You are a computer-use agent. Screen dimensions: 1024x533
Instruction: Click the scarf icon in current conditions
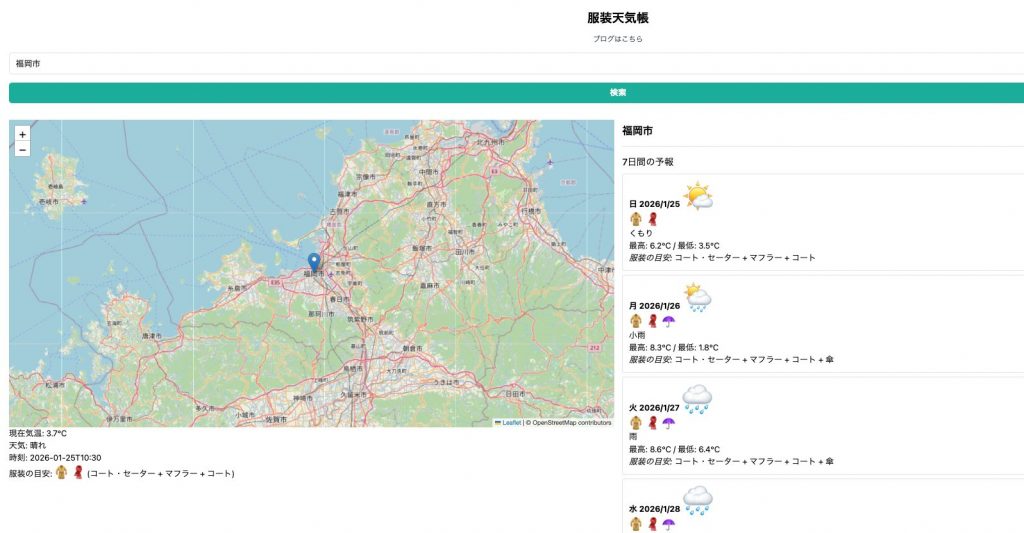(78, 472)
